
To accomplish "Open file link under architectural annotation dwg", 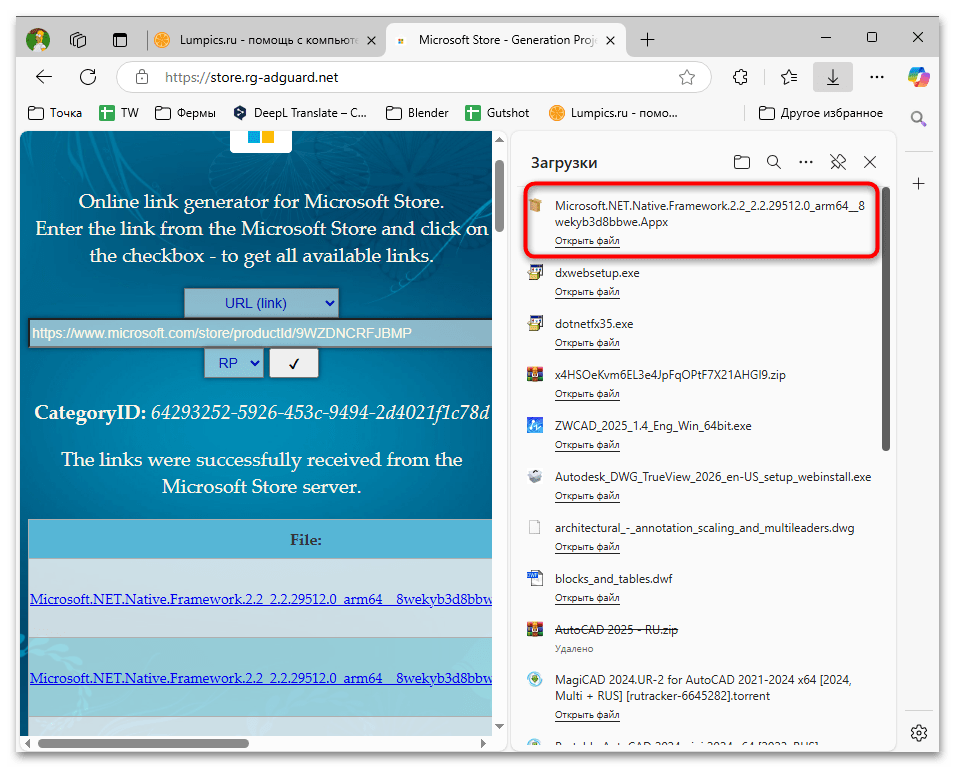I will tap(587, 548).
